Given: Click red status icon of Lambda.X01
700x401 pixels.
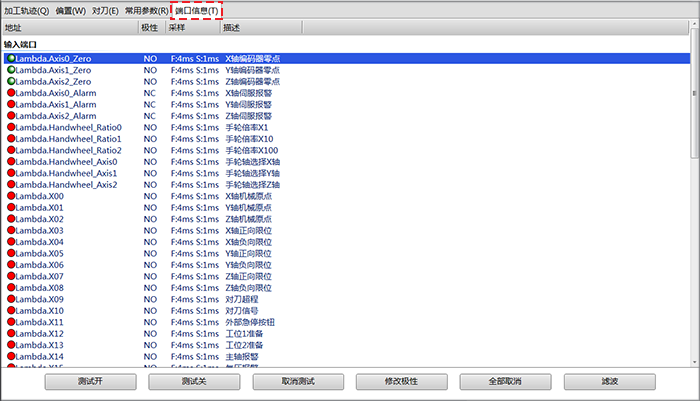Looking at the screenshot, I should tap(11, 207).
